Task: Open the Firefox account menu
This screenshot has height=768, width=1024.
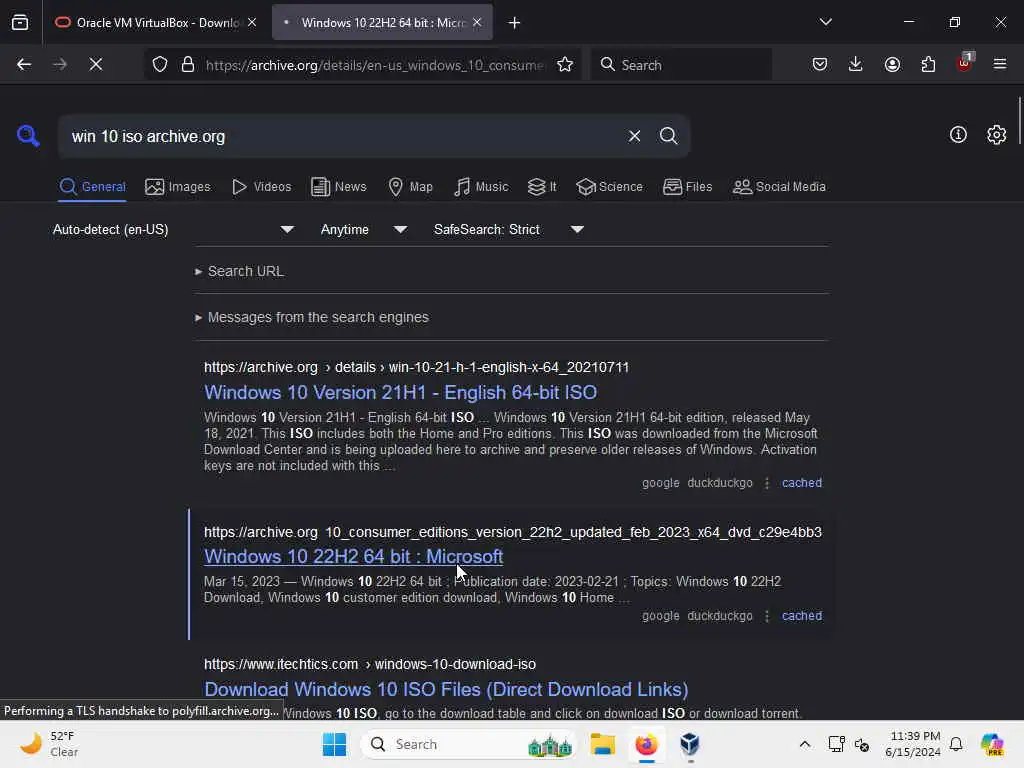Action: coord(892,64)
